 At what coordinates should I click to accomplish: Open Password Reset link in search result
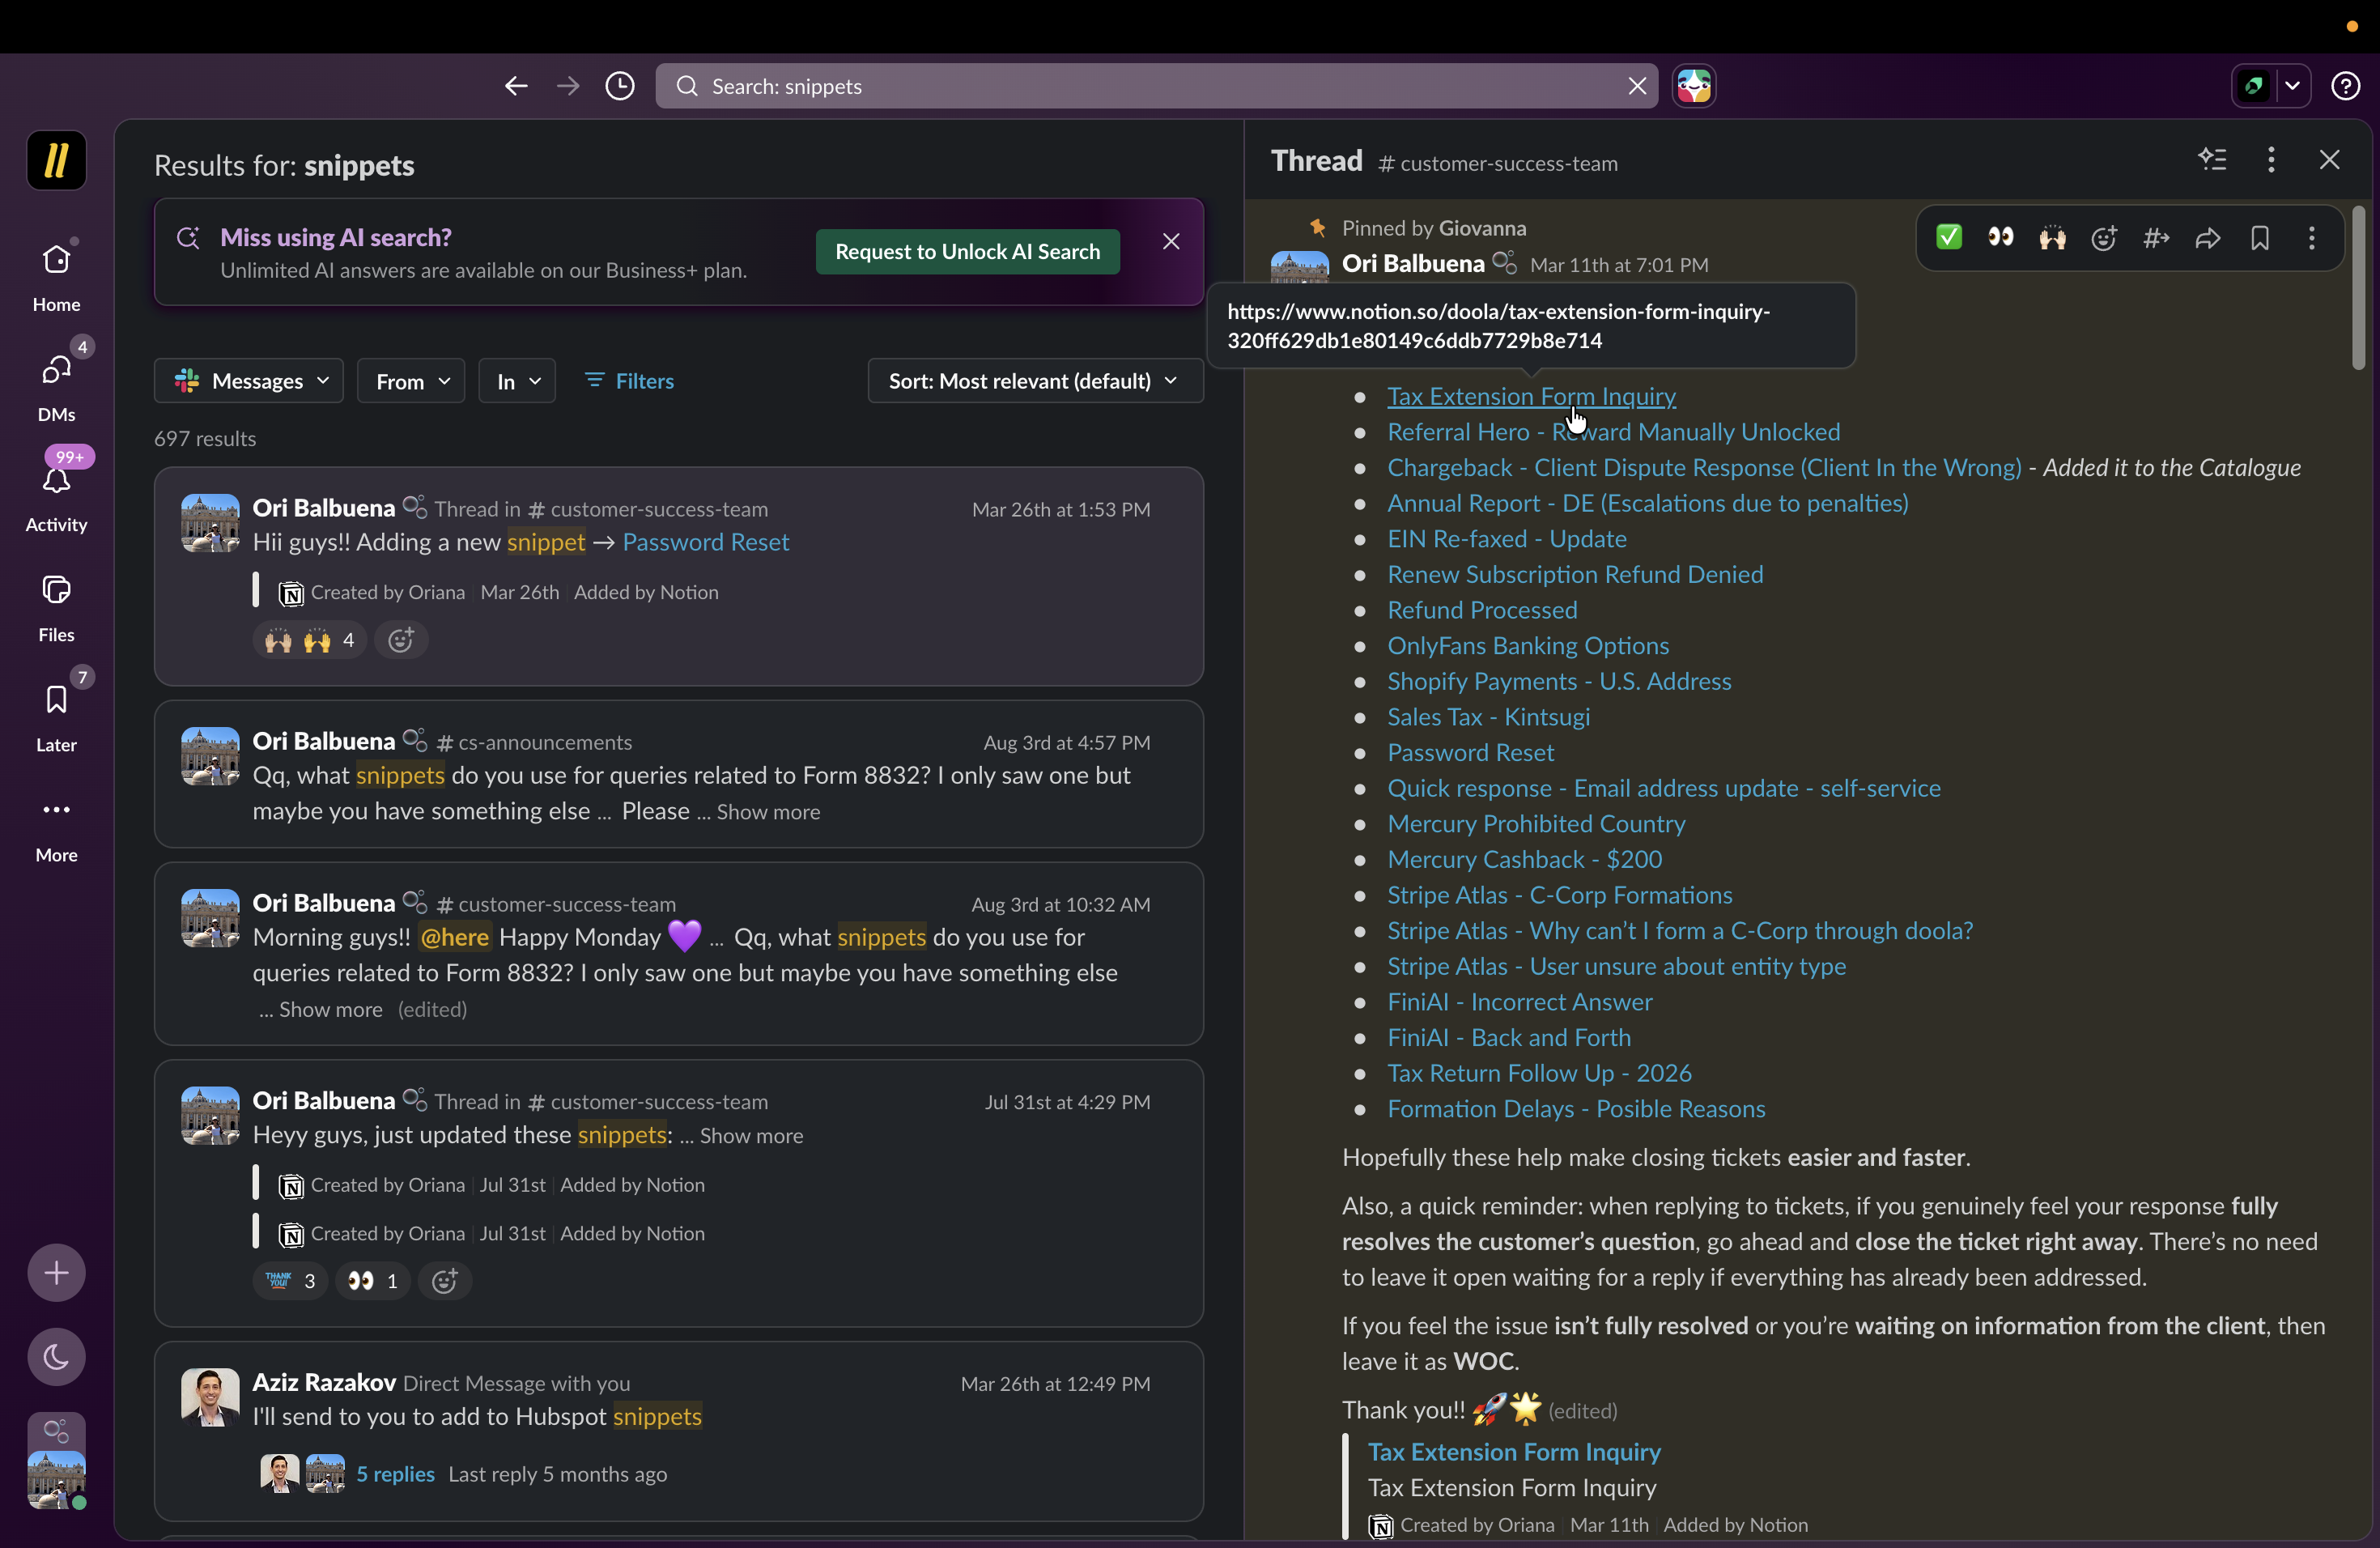[706, 542]
